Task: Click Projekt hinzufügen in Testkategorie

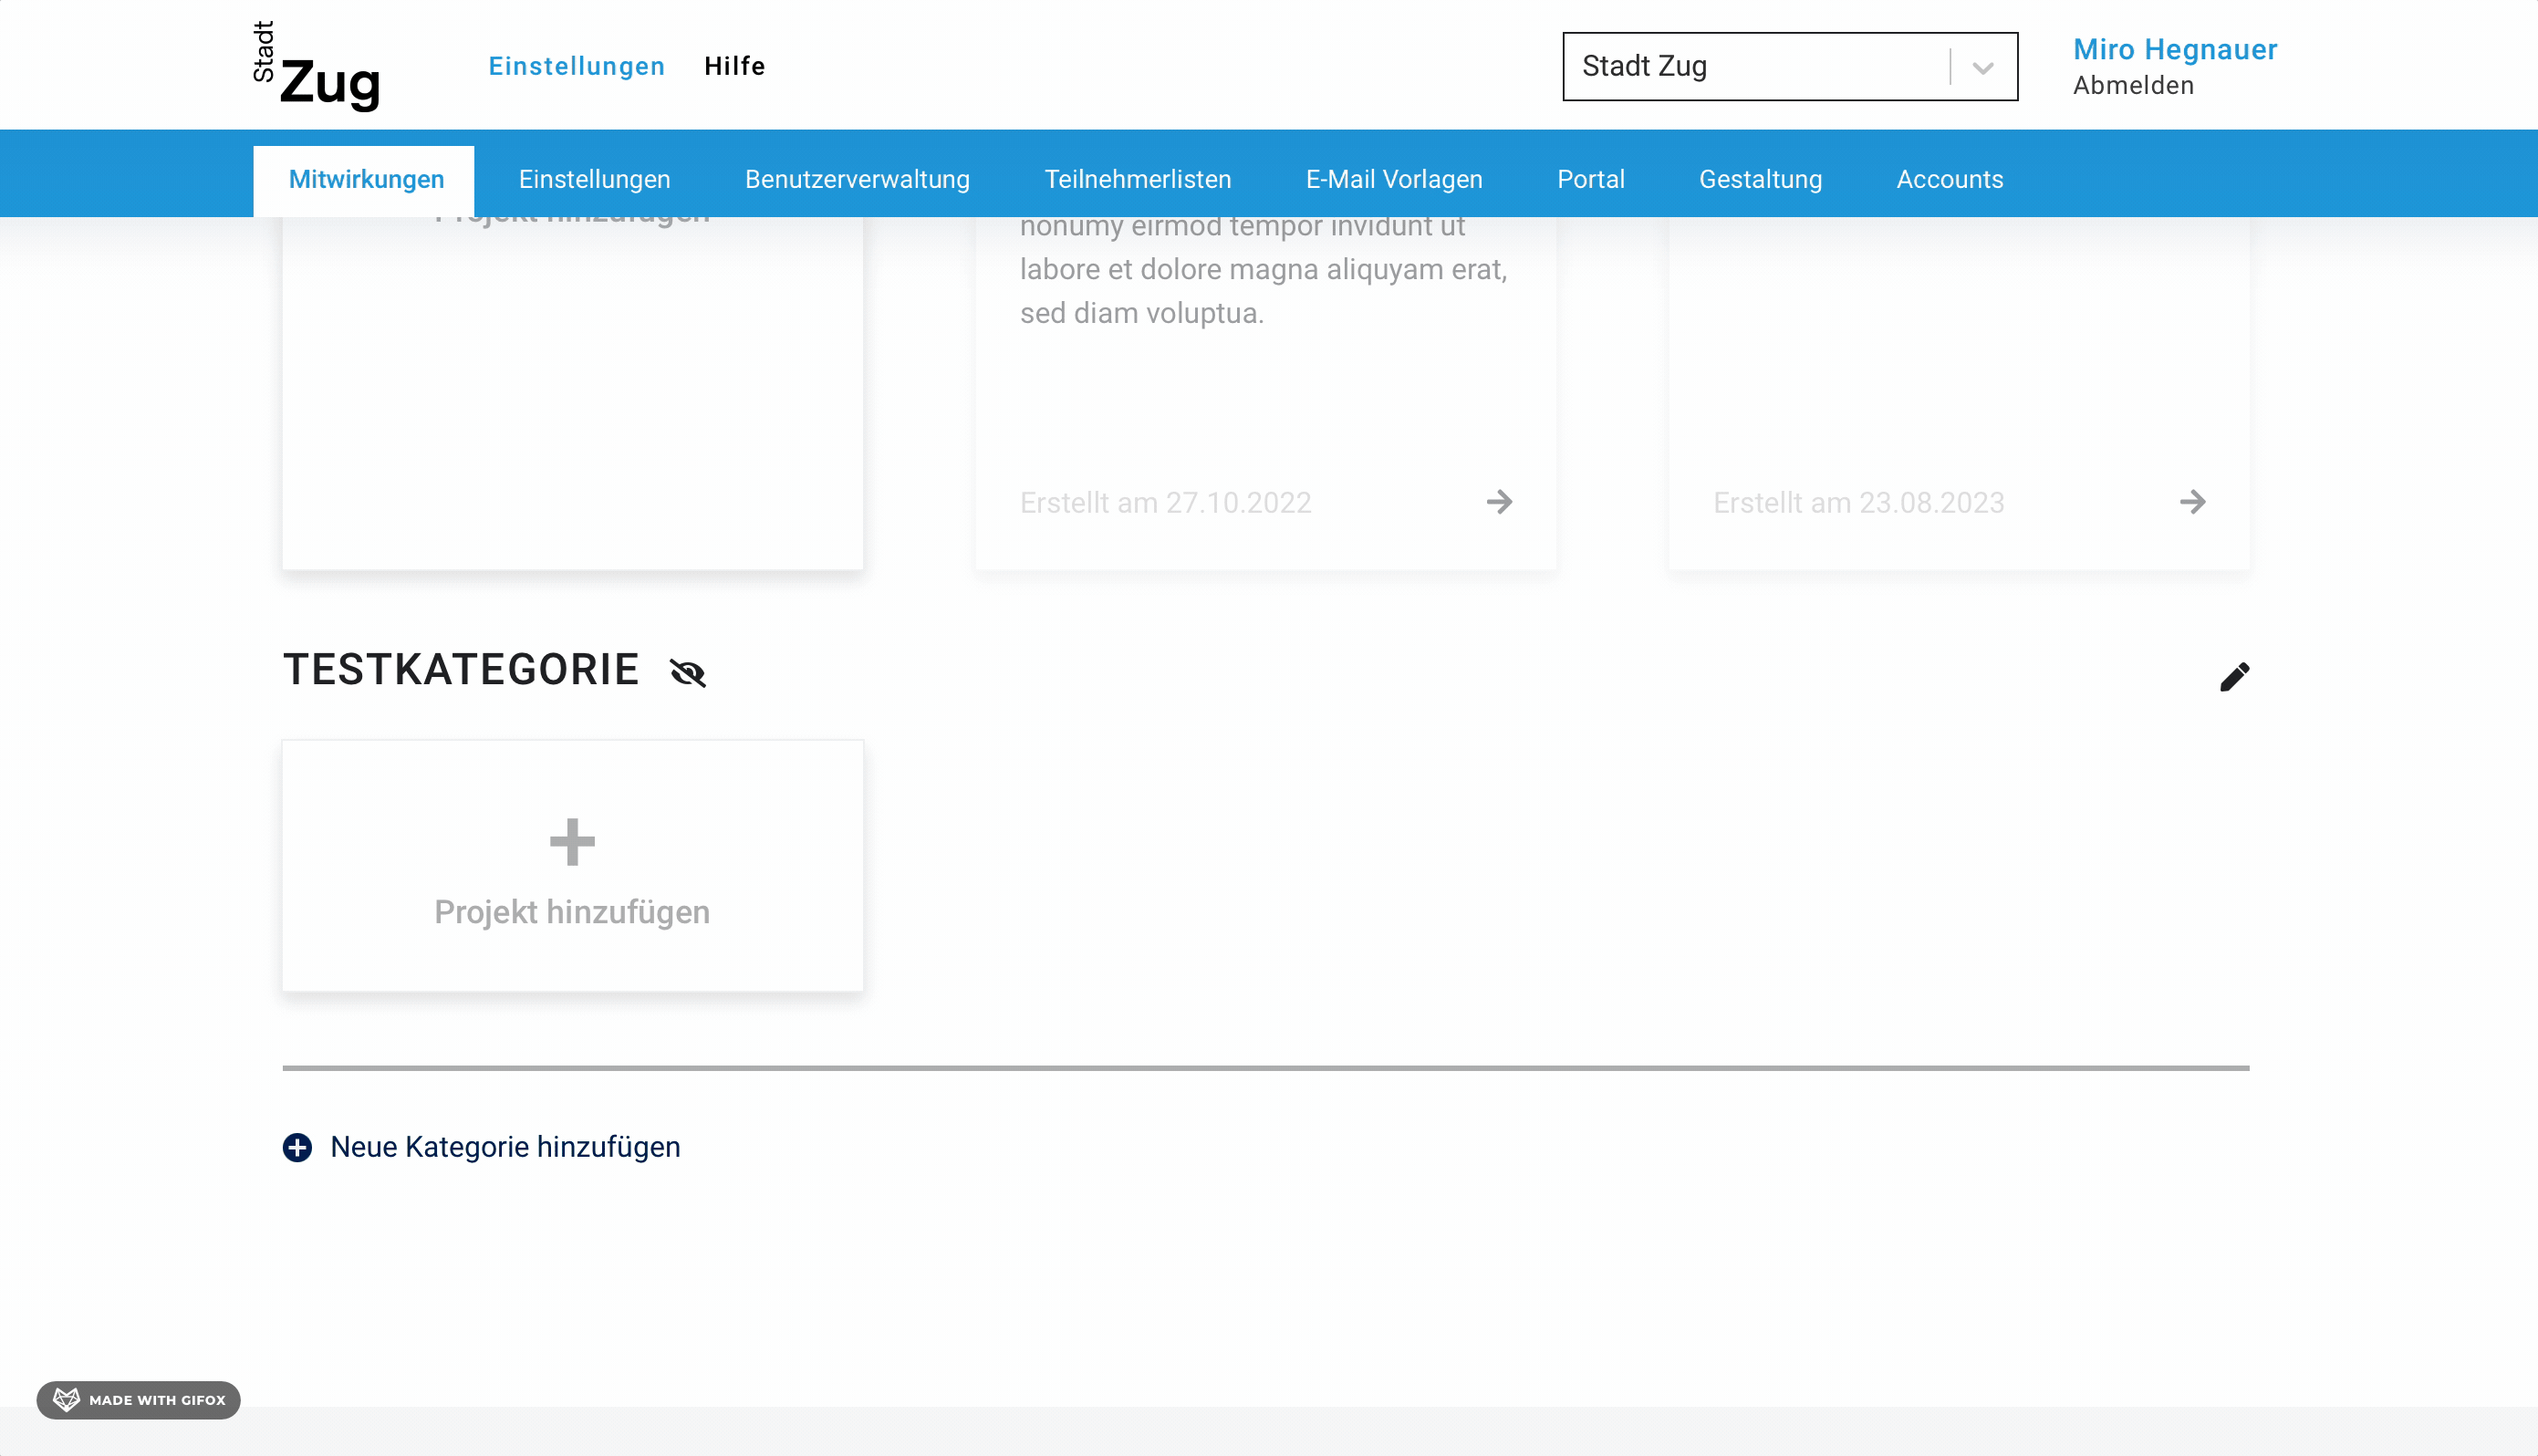Action: 572,912
